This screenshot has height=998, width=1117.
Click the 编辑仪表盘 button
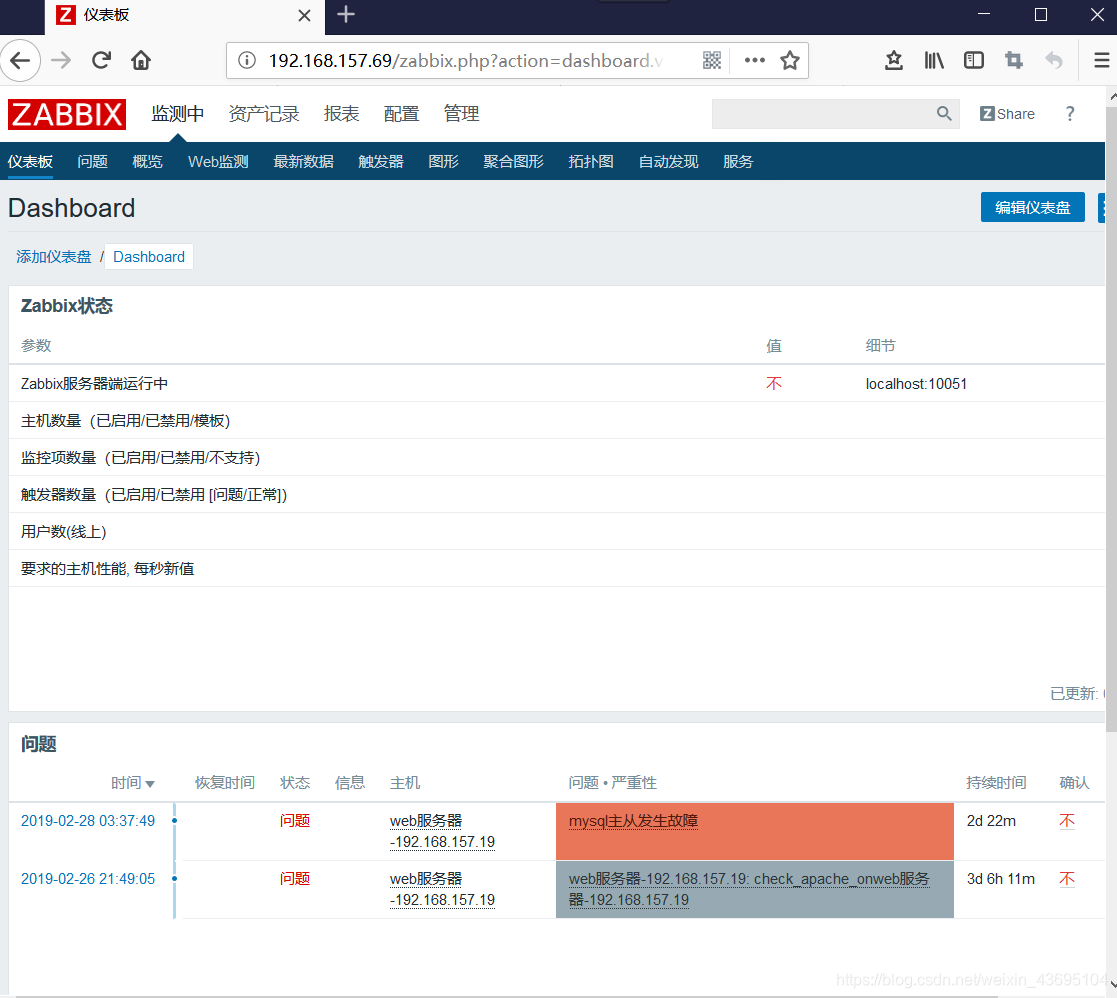point(1032,207)
